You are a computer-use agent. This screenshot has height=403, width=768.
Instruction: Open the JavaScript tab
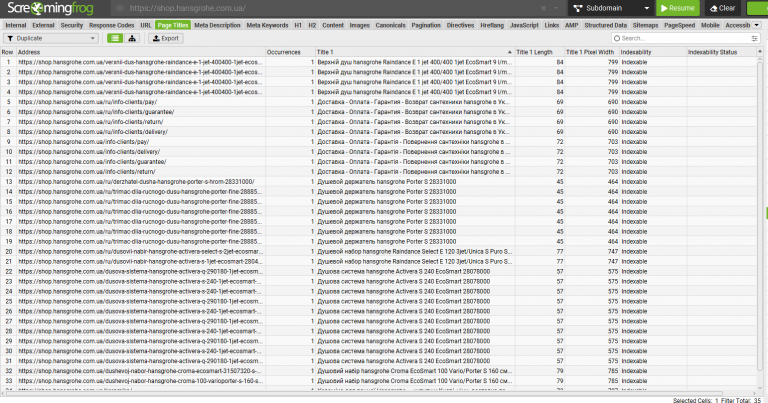point(524,25)
